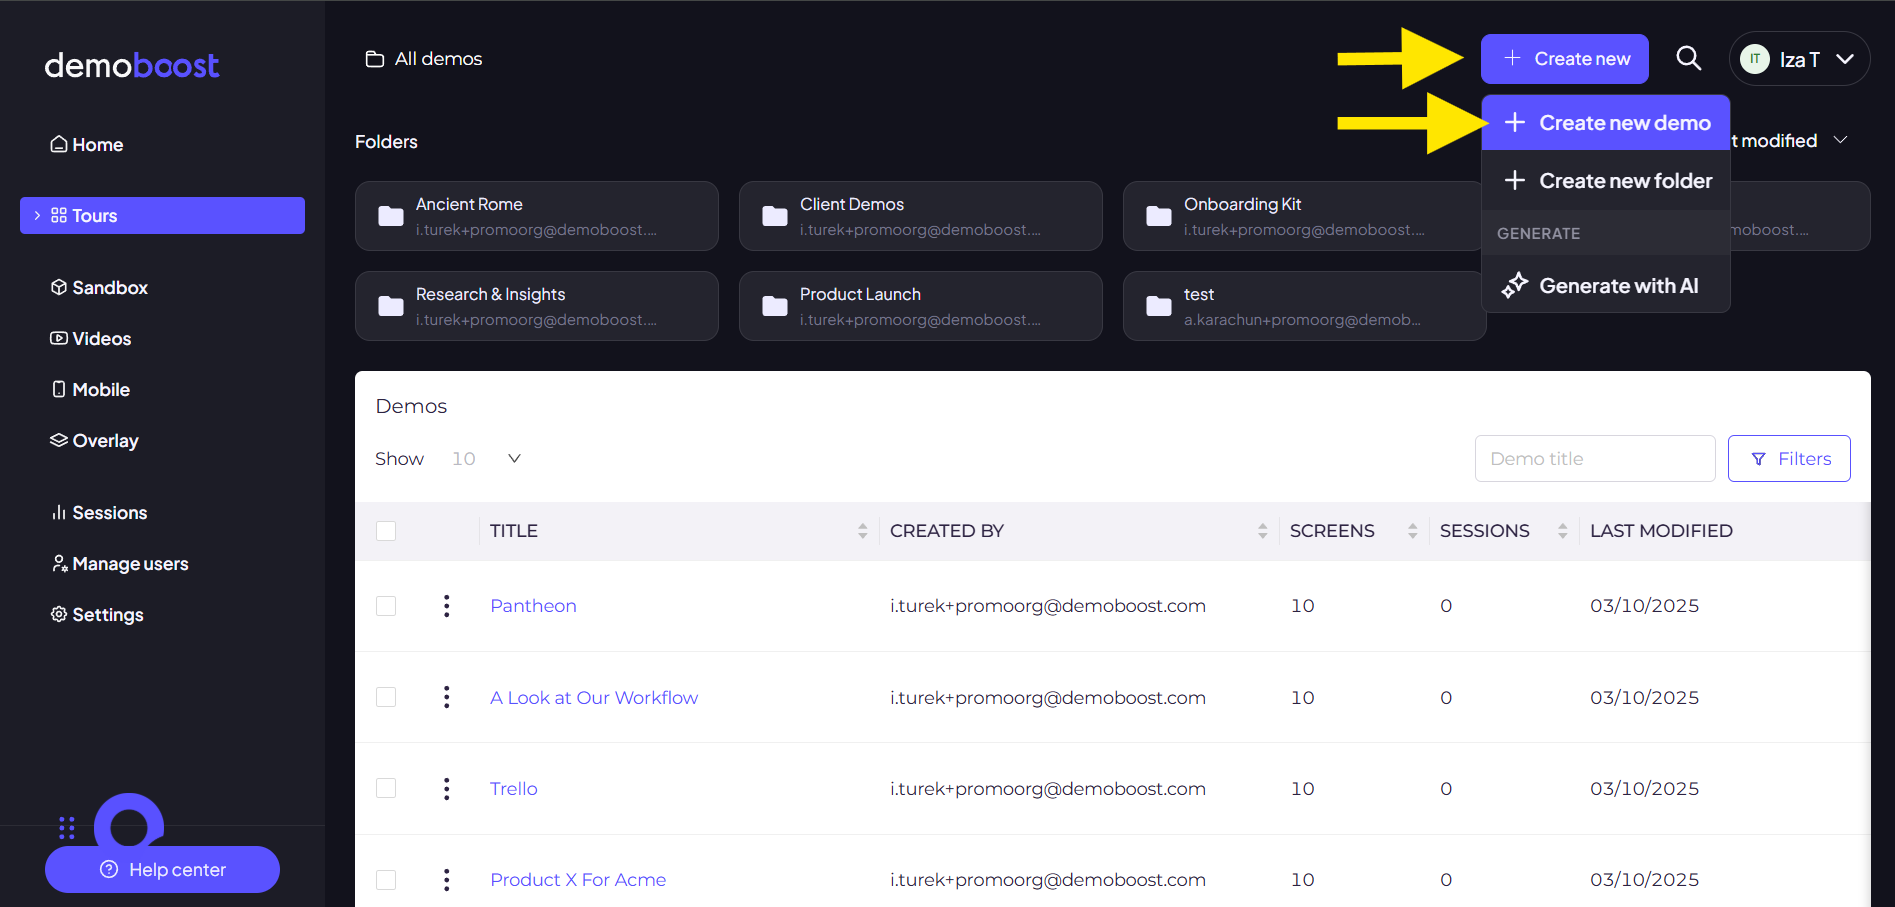
Task: Open the test folder
Action: tap(1304, 306)
